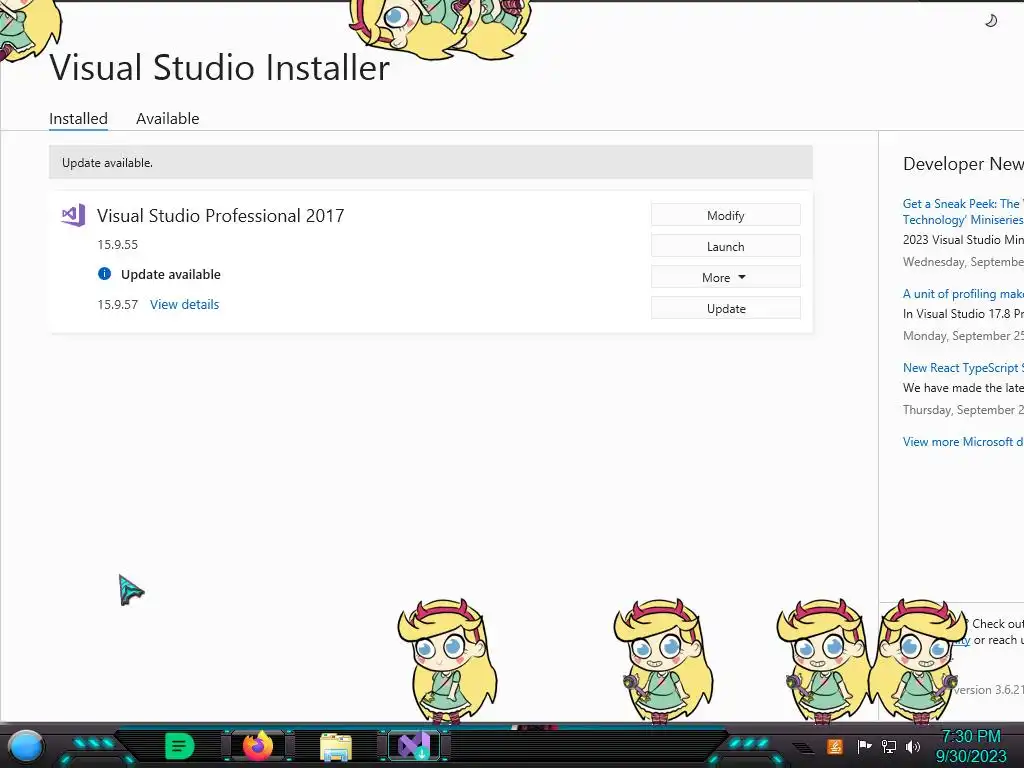The width and height of the screenshot is (1024, 768).
Task: Click version number 15.9.55
Action: 118,244
